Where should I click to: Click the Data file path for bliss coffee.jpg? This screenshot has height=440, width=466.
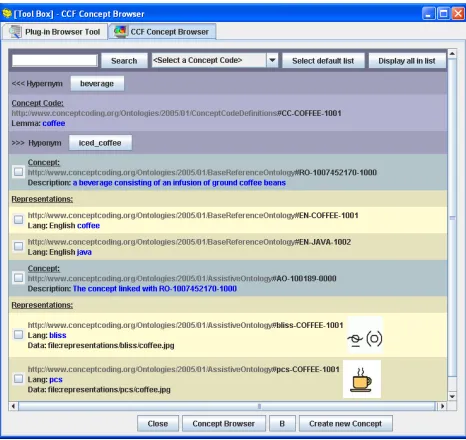(101, 345)
